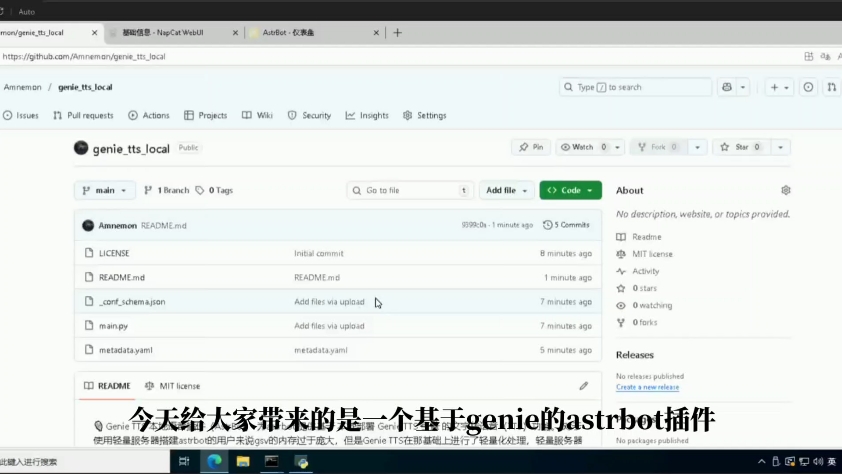Viewport: 842px width, 474px height.
Task: Click the Amnemon owner breadcrumb
Action: pyautogui.click(x=22, y=87)
